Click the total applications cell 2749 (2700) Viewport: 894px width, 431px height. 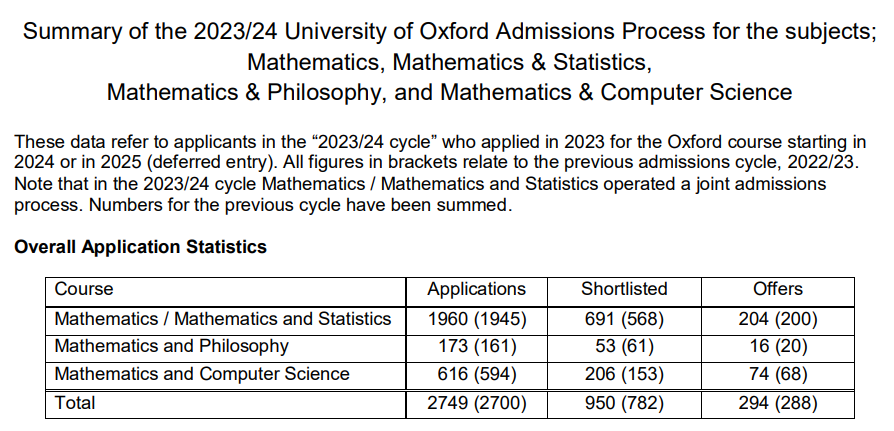(477, 403)
